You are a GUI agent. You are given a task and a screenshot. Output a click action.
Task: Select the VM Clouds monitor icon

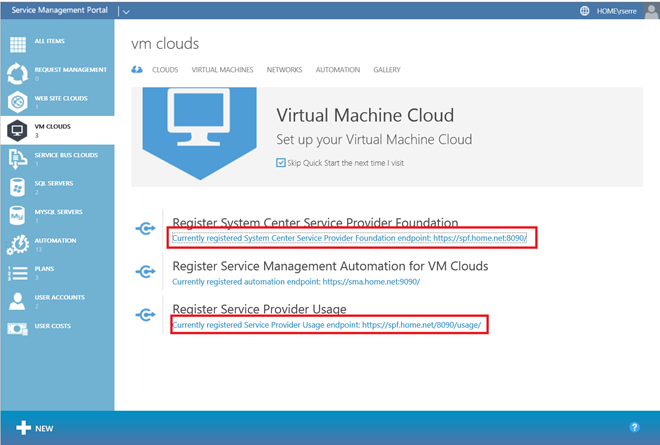pos(17,130)
